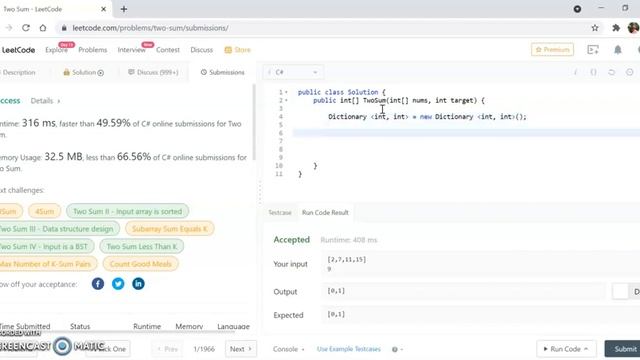640x360 pixels.
Task: Open Two Sum II - Input array is sorted
Action: [x=127, y=211]
